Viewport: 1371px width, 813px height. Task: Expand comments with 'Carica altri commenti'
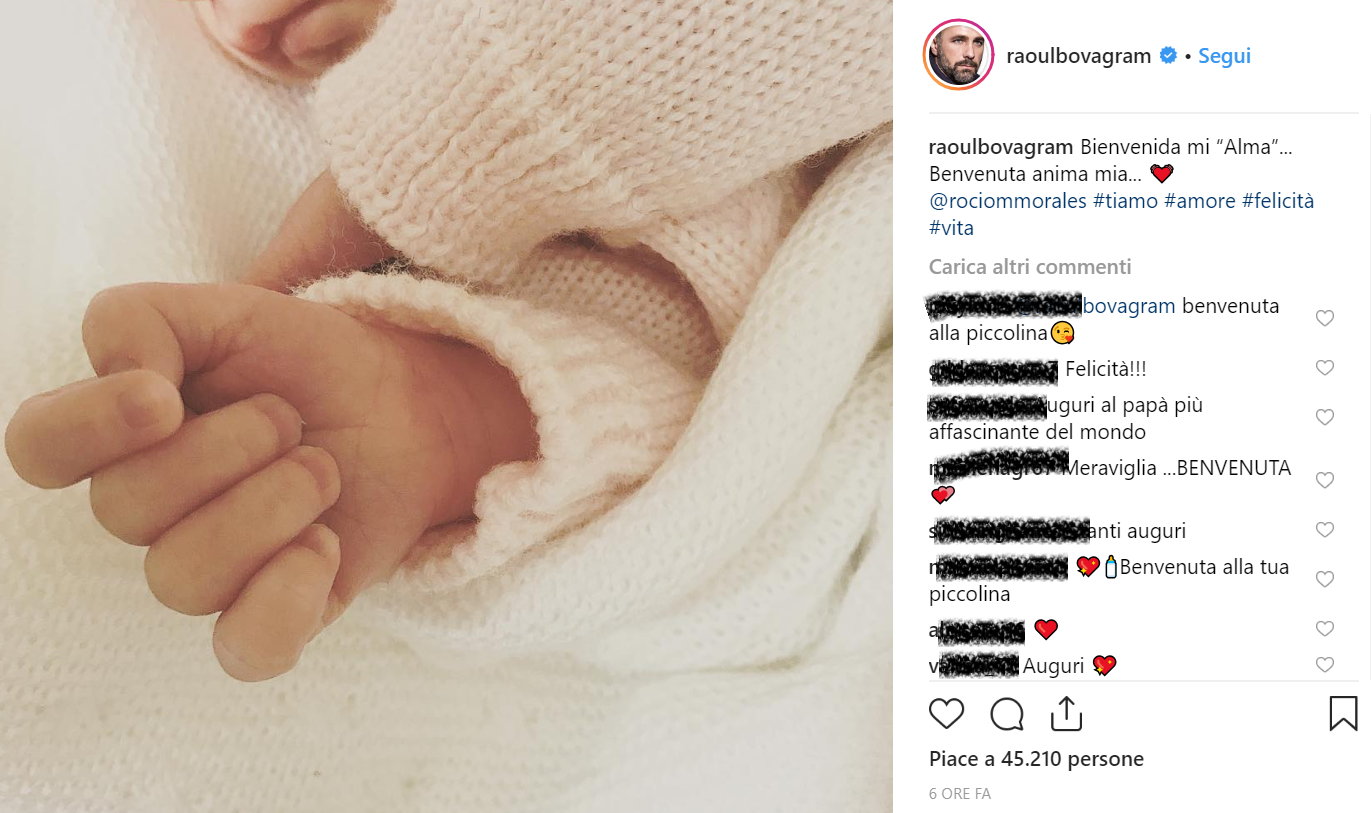pyautogui.click(x=1030, y=267)
